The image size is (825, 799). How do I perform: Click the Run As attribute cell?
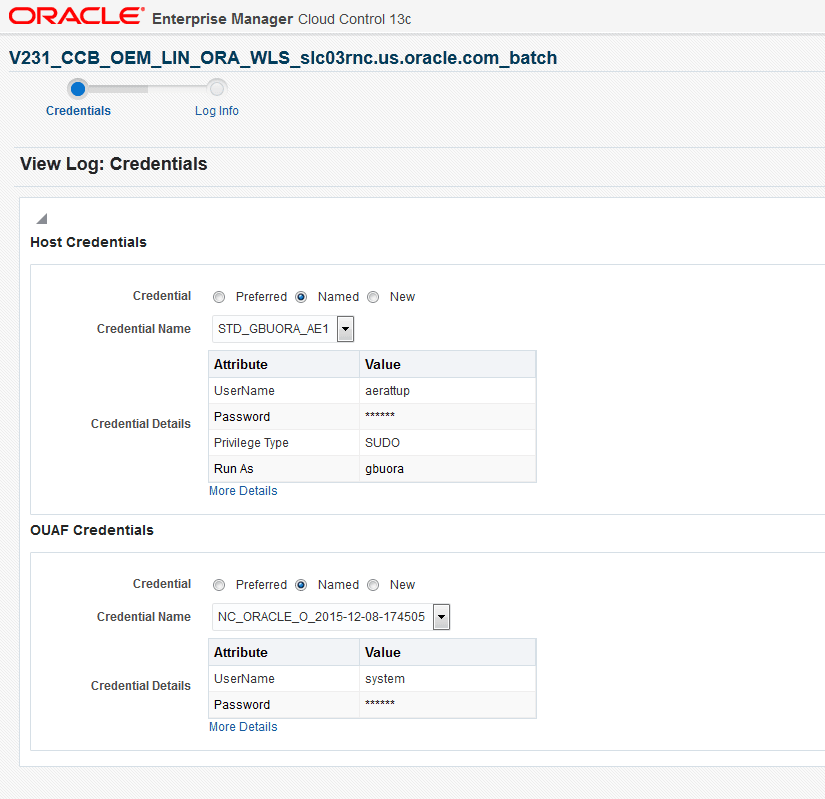pos(284,469)
